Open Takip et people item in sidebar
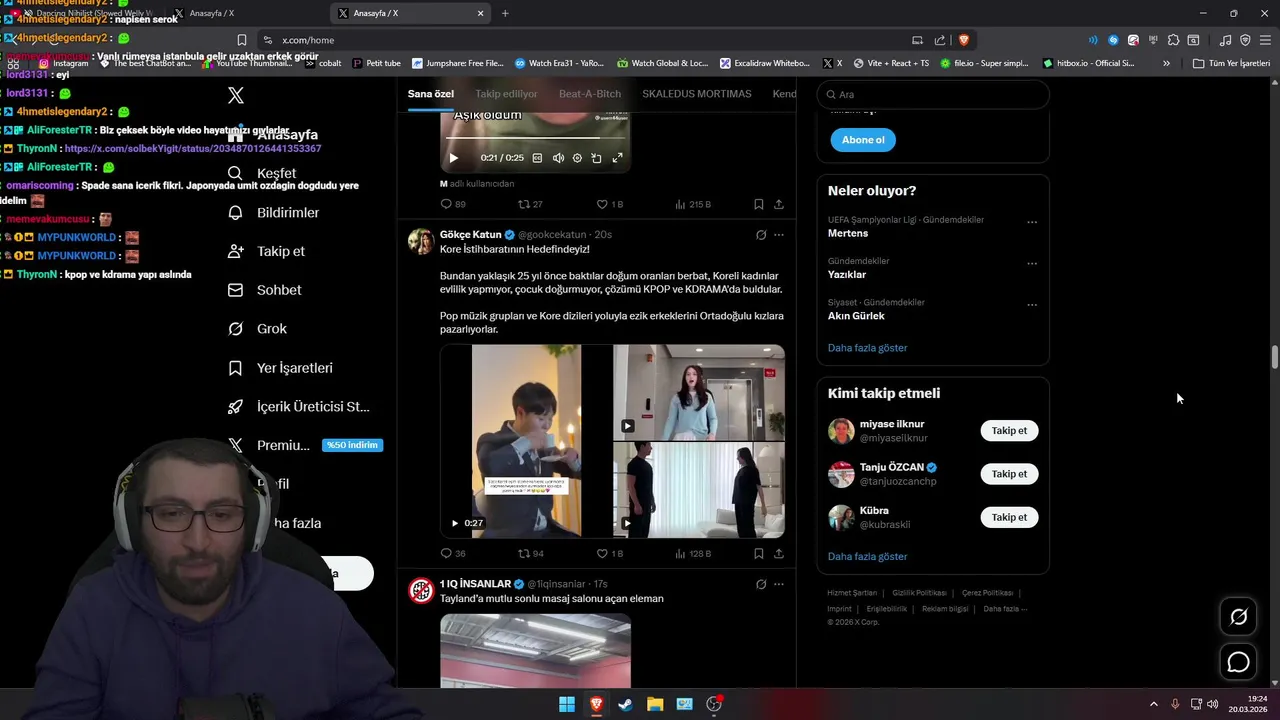The image size is (1280, 720). click(x=266, y=251)
